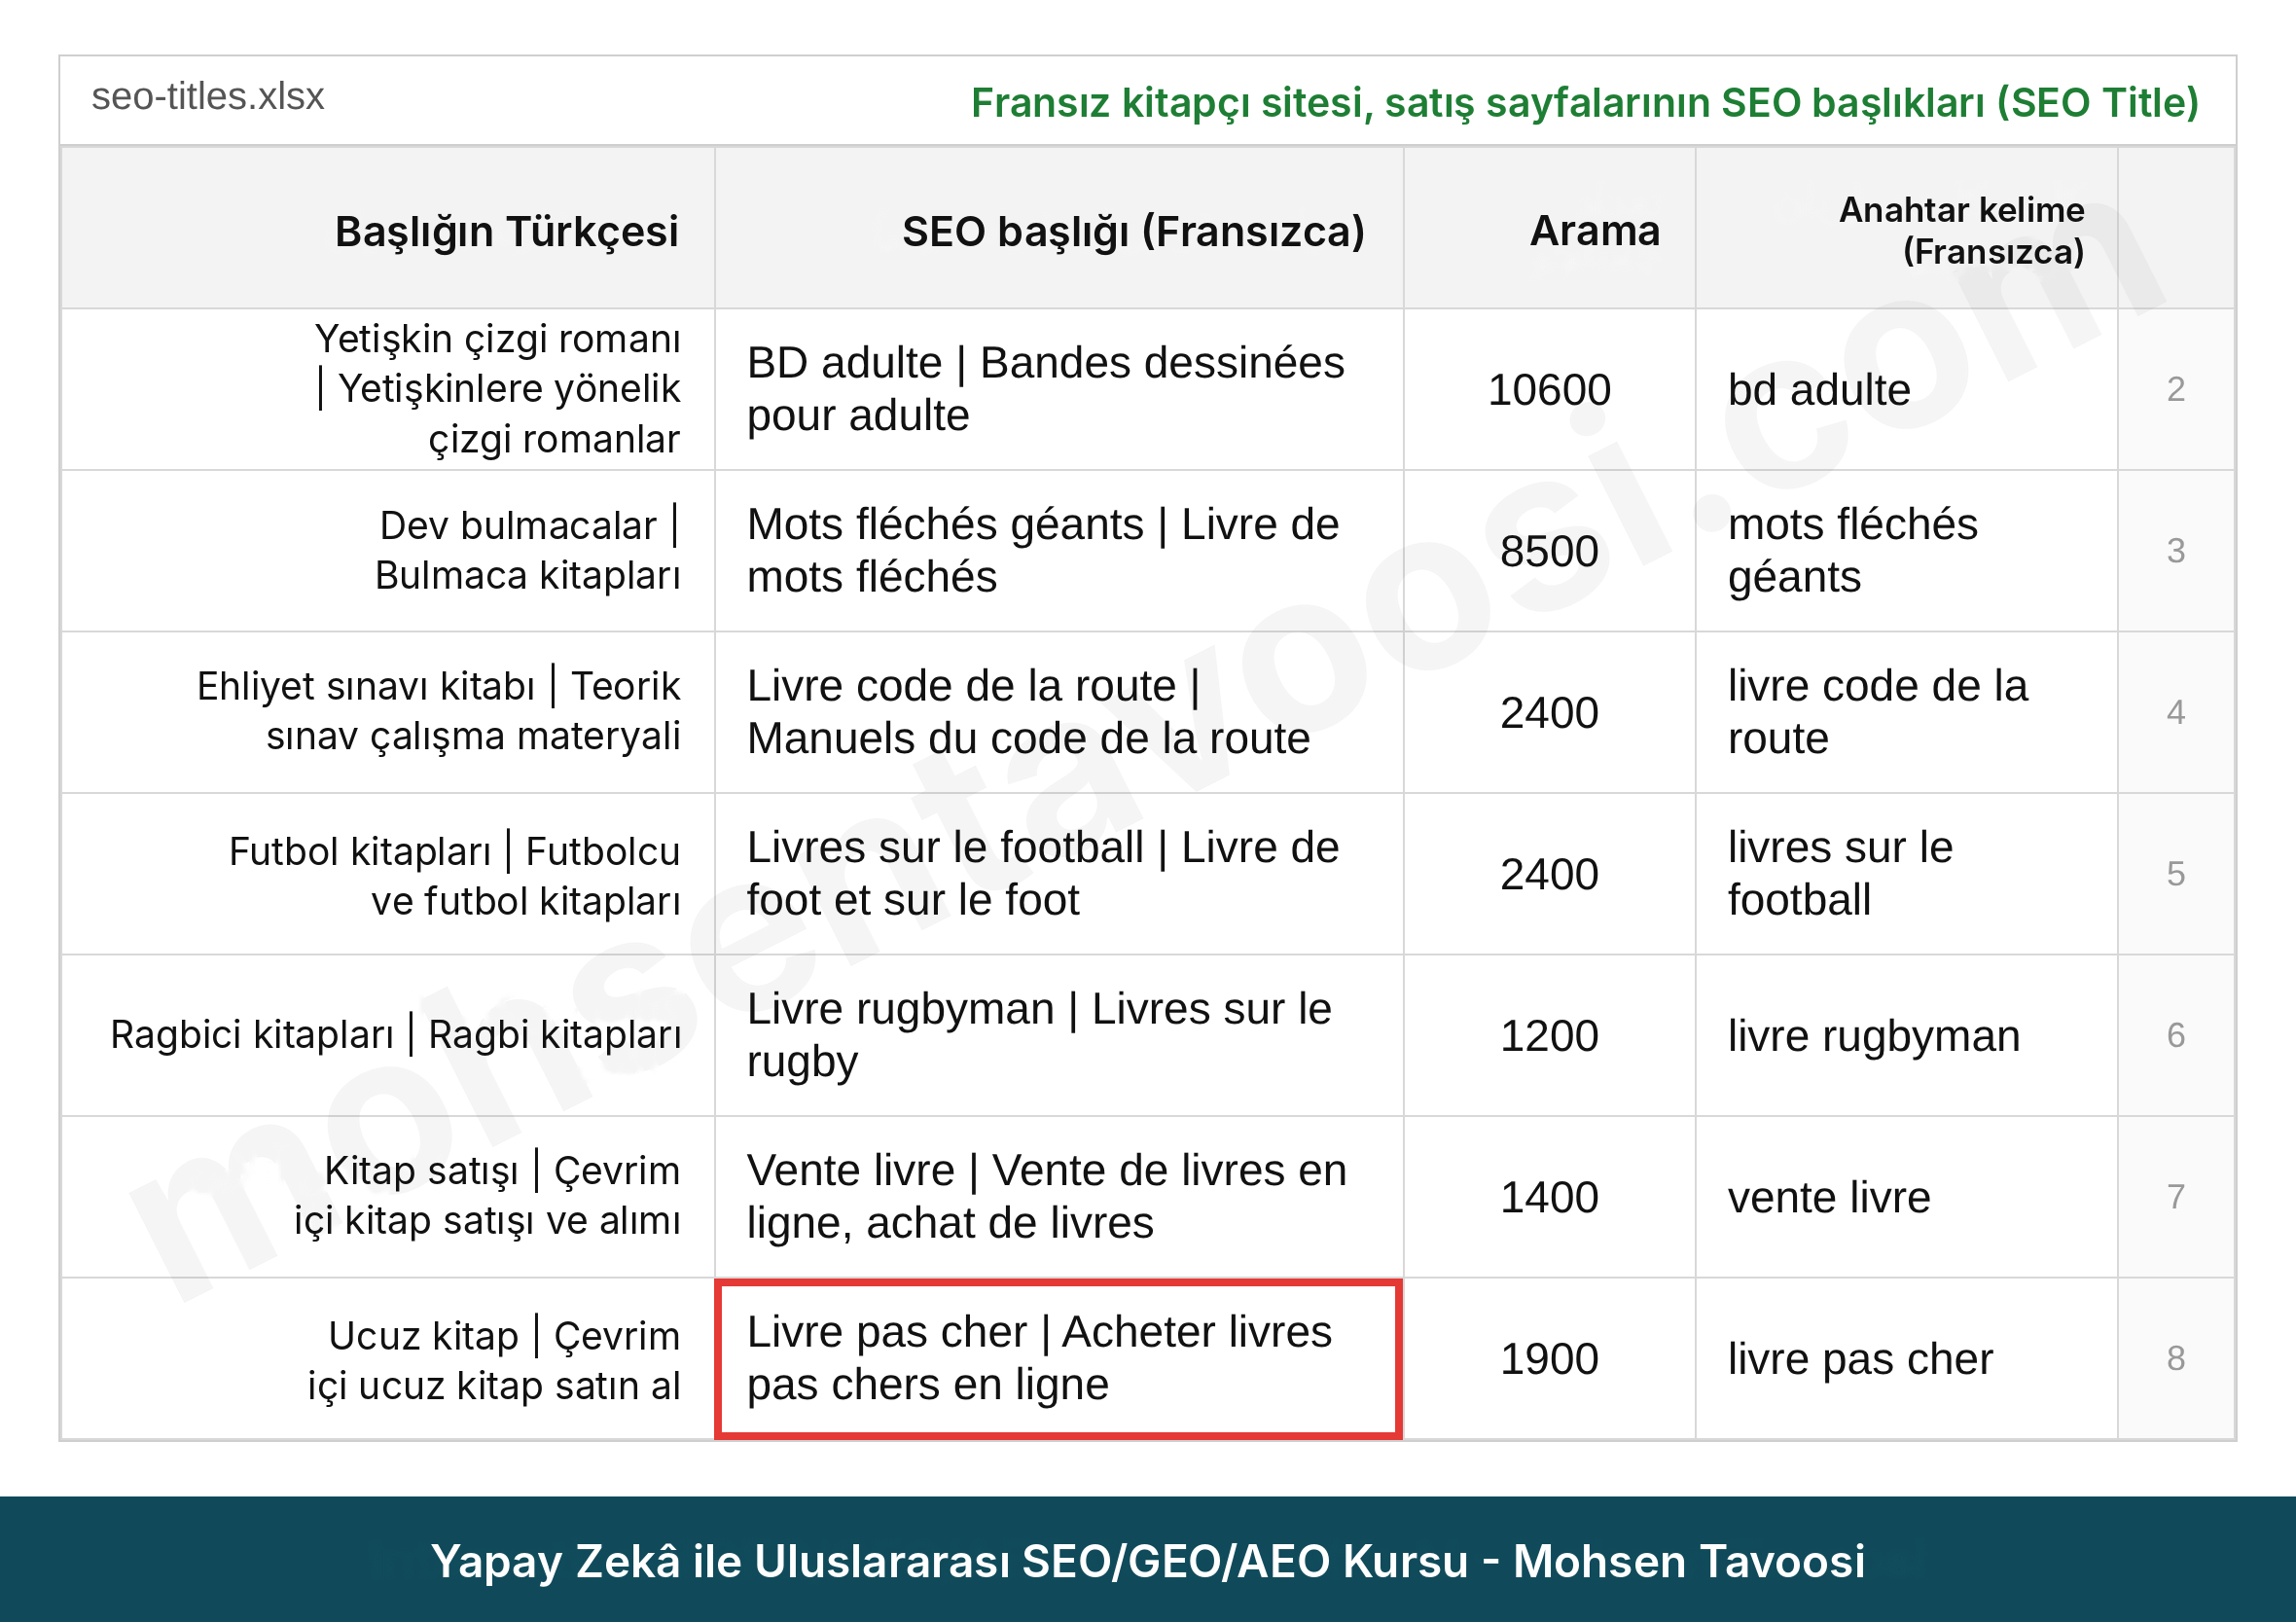
Task: Click the search volume cell '1400'
Action: click(1549, 1197)
